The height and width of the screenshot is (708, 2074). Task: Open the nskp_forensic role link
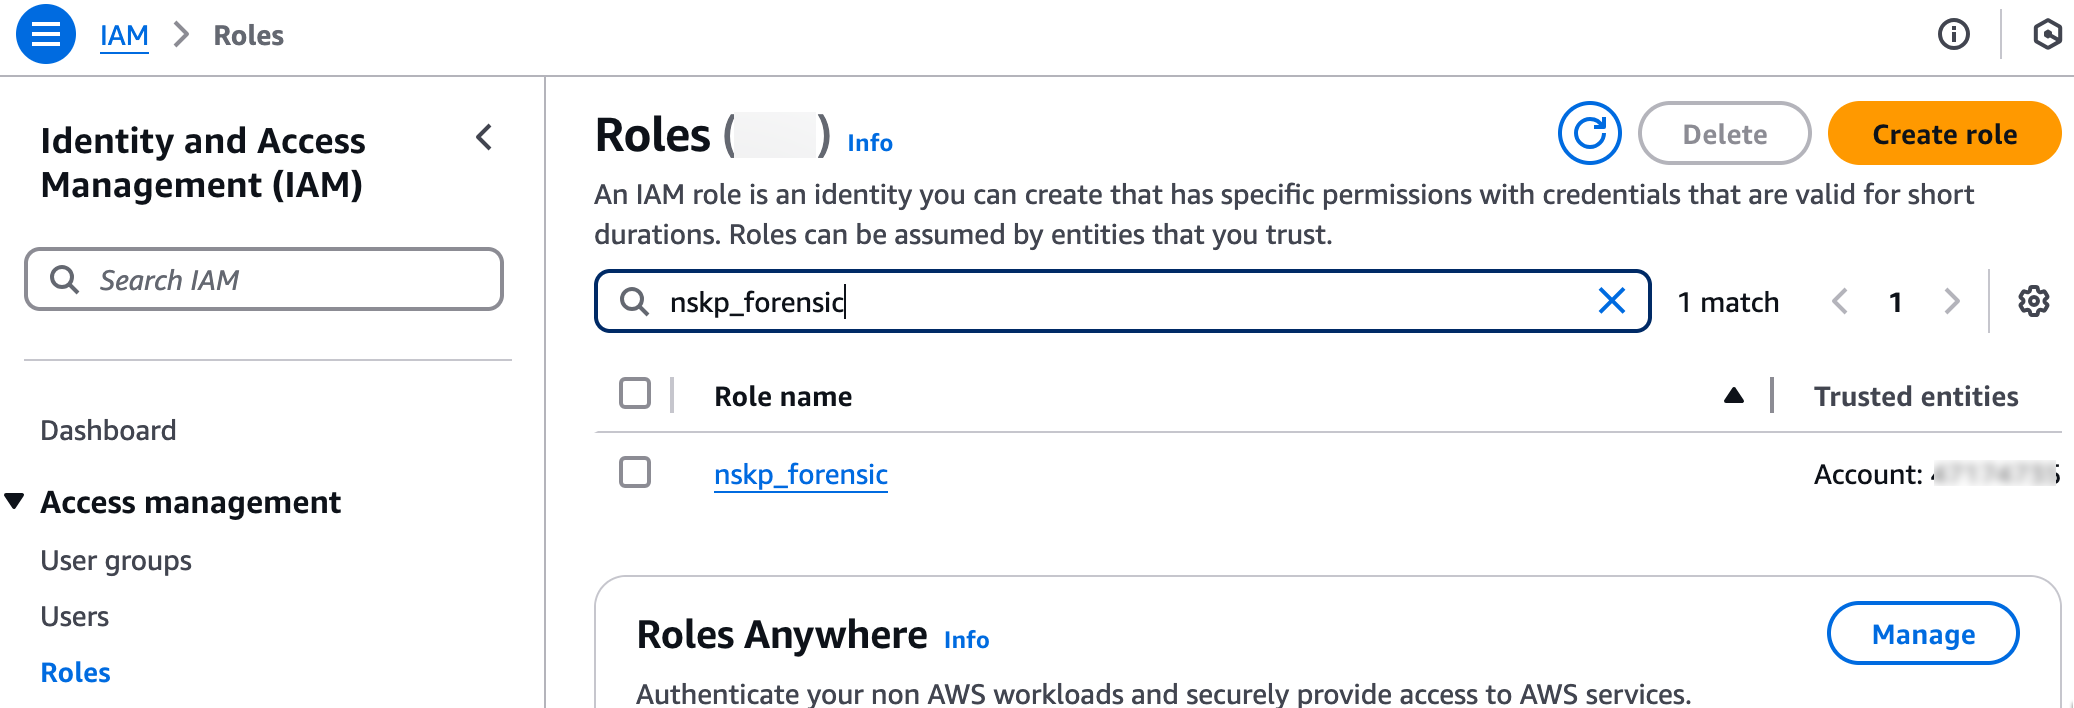(801, 474)
